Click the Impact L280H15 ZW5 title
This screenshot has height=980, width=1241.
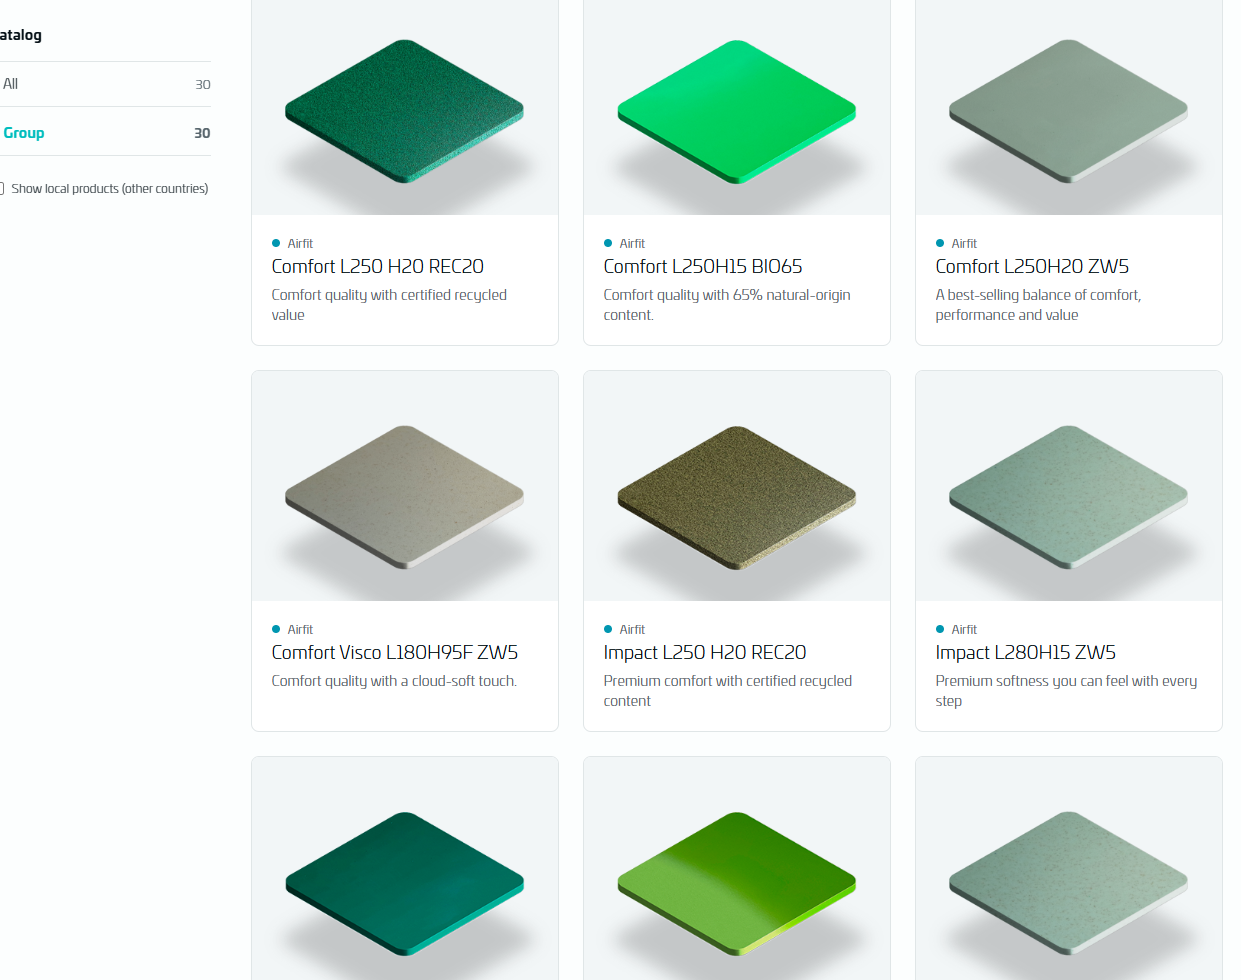(1026, 652)
